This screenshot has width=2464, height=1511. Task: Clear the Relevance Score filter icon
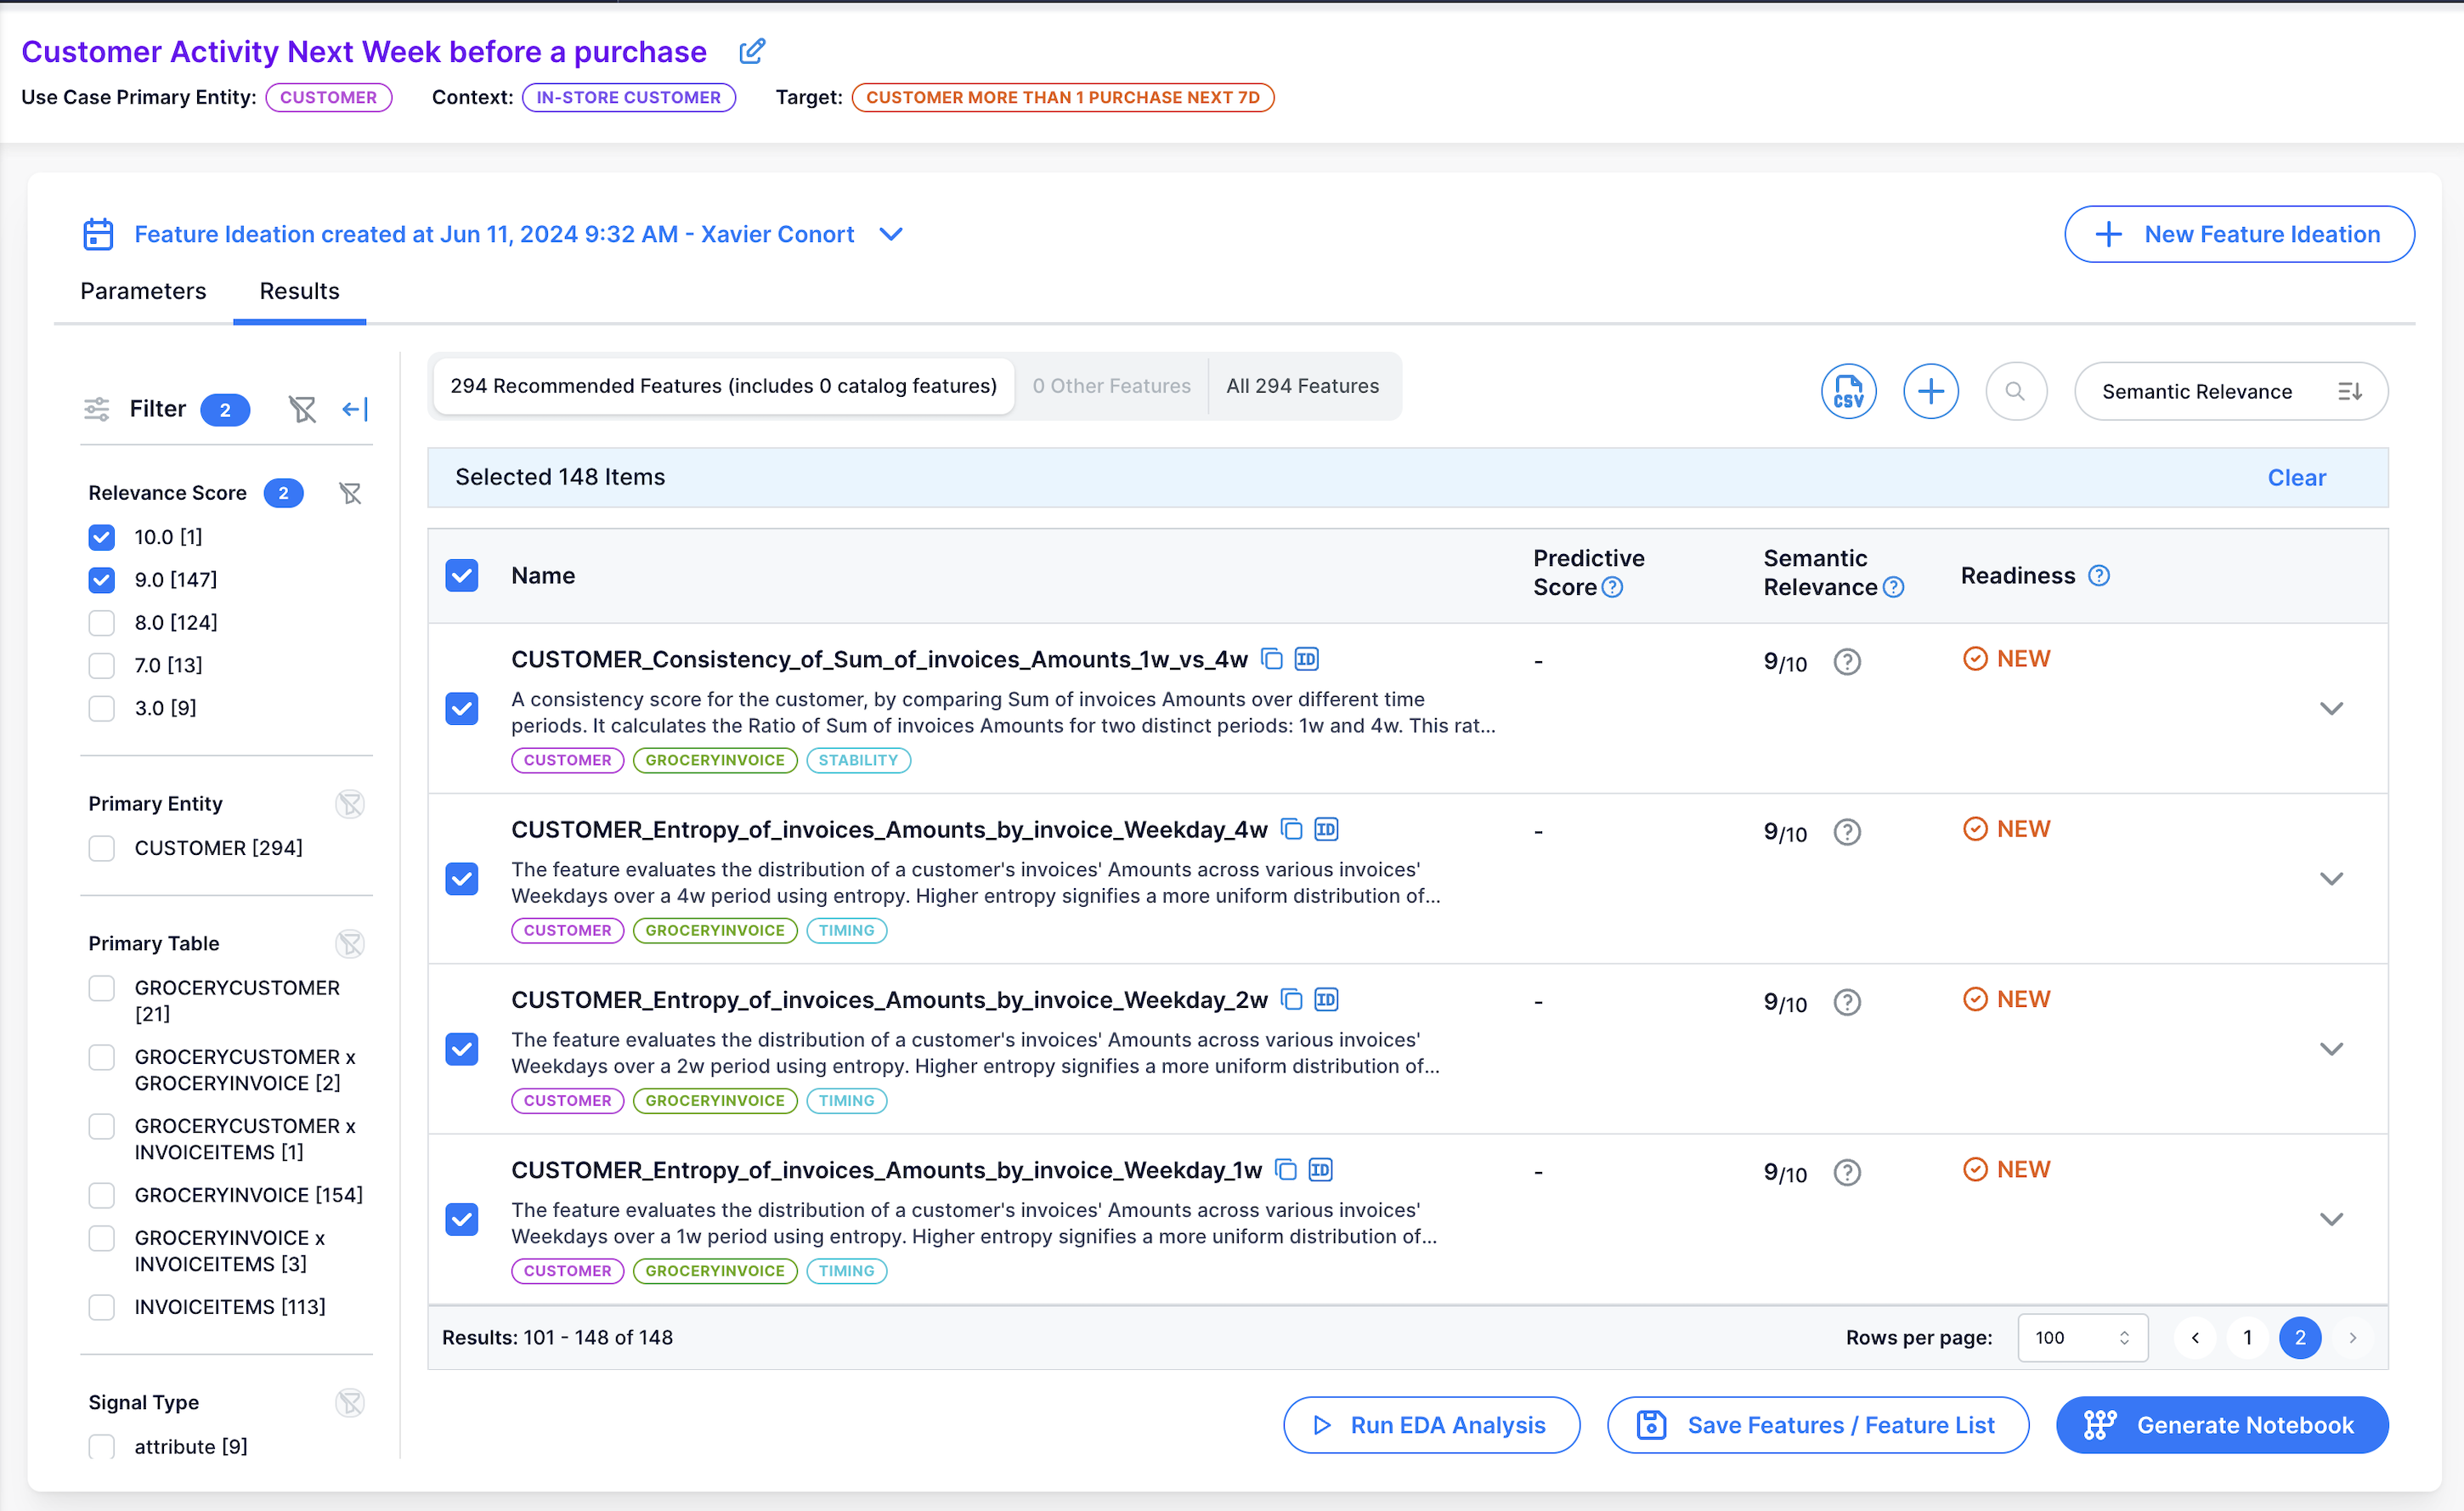[x=350, y=493]
